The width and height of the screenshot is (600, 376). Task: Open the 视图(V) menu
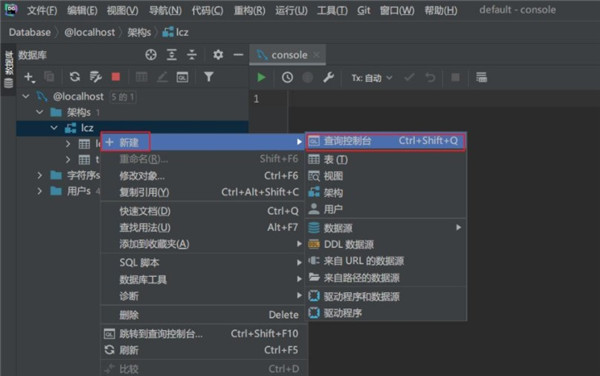[122, 10]
